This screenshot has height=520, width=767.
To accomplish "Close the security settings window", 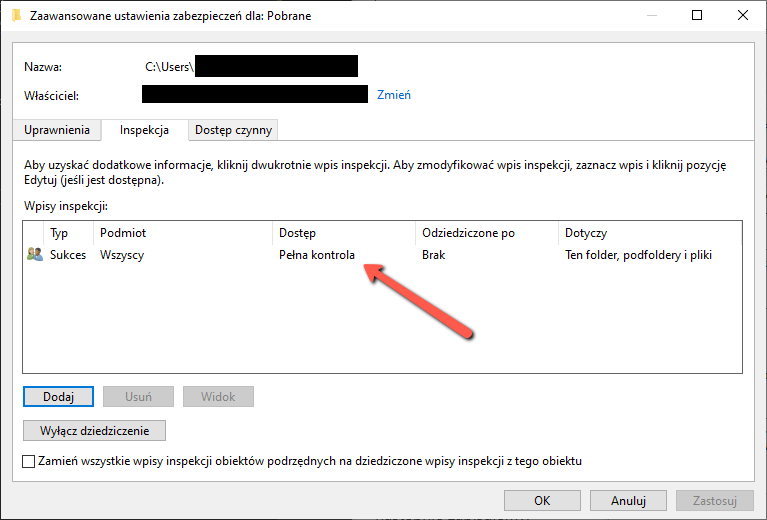I will [743, 15].
